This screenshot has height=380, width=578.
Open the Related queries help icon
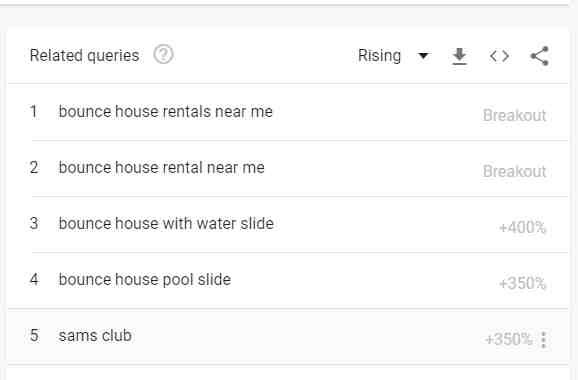click(163, 55)
